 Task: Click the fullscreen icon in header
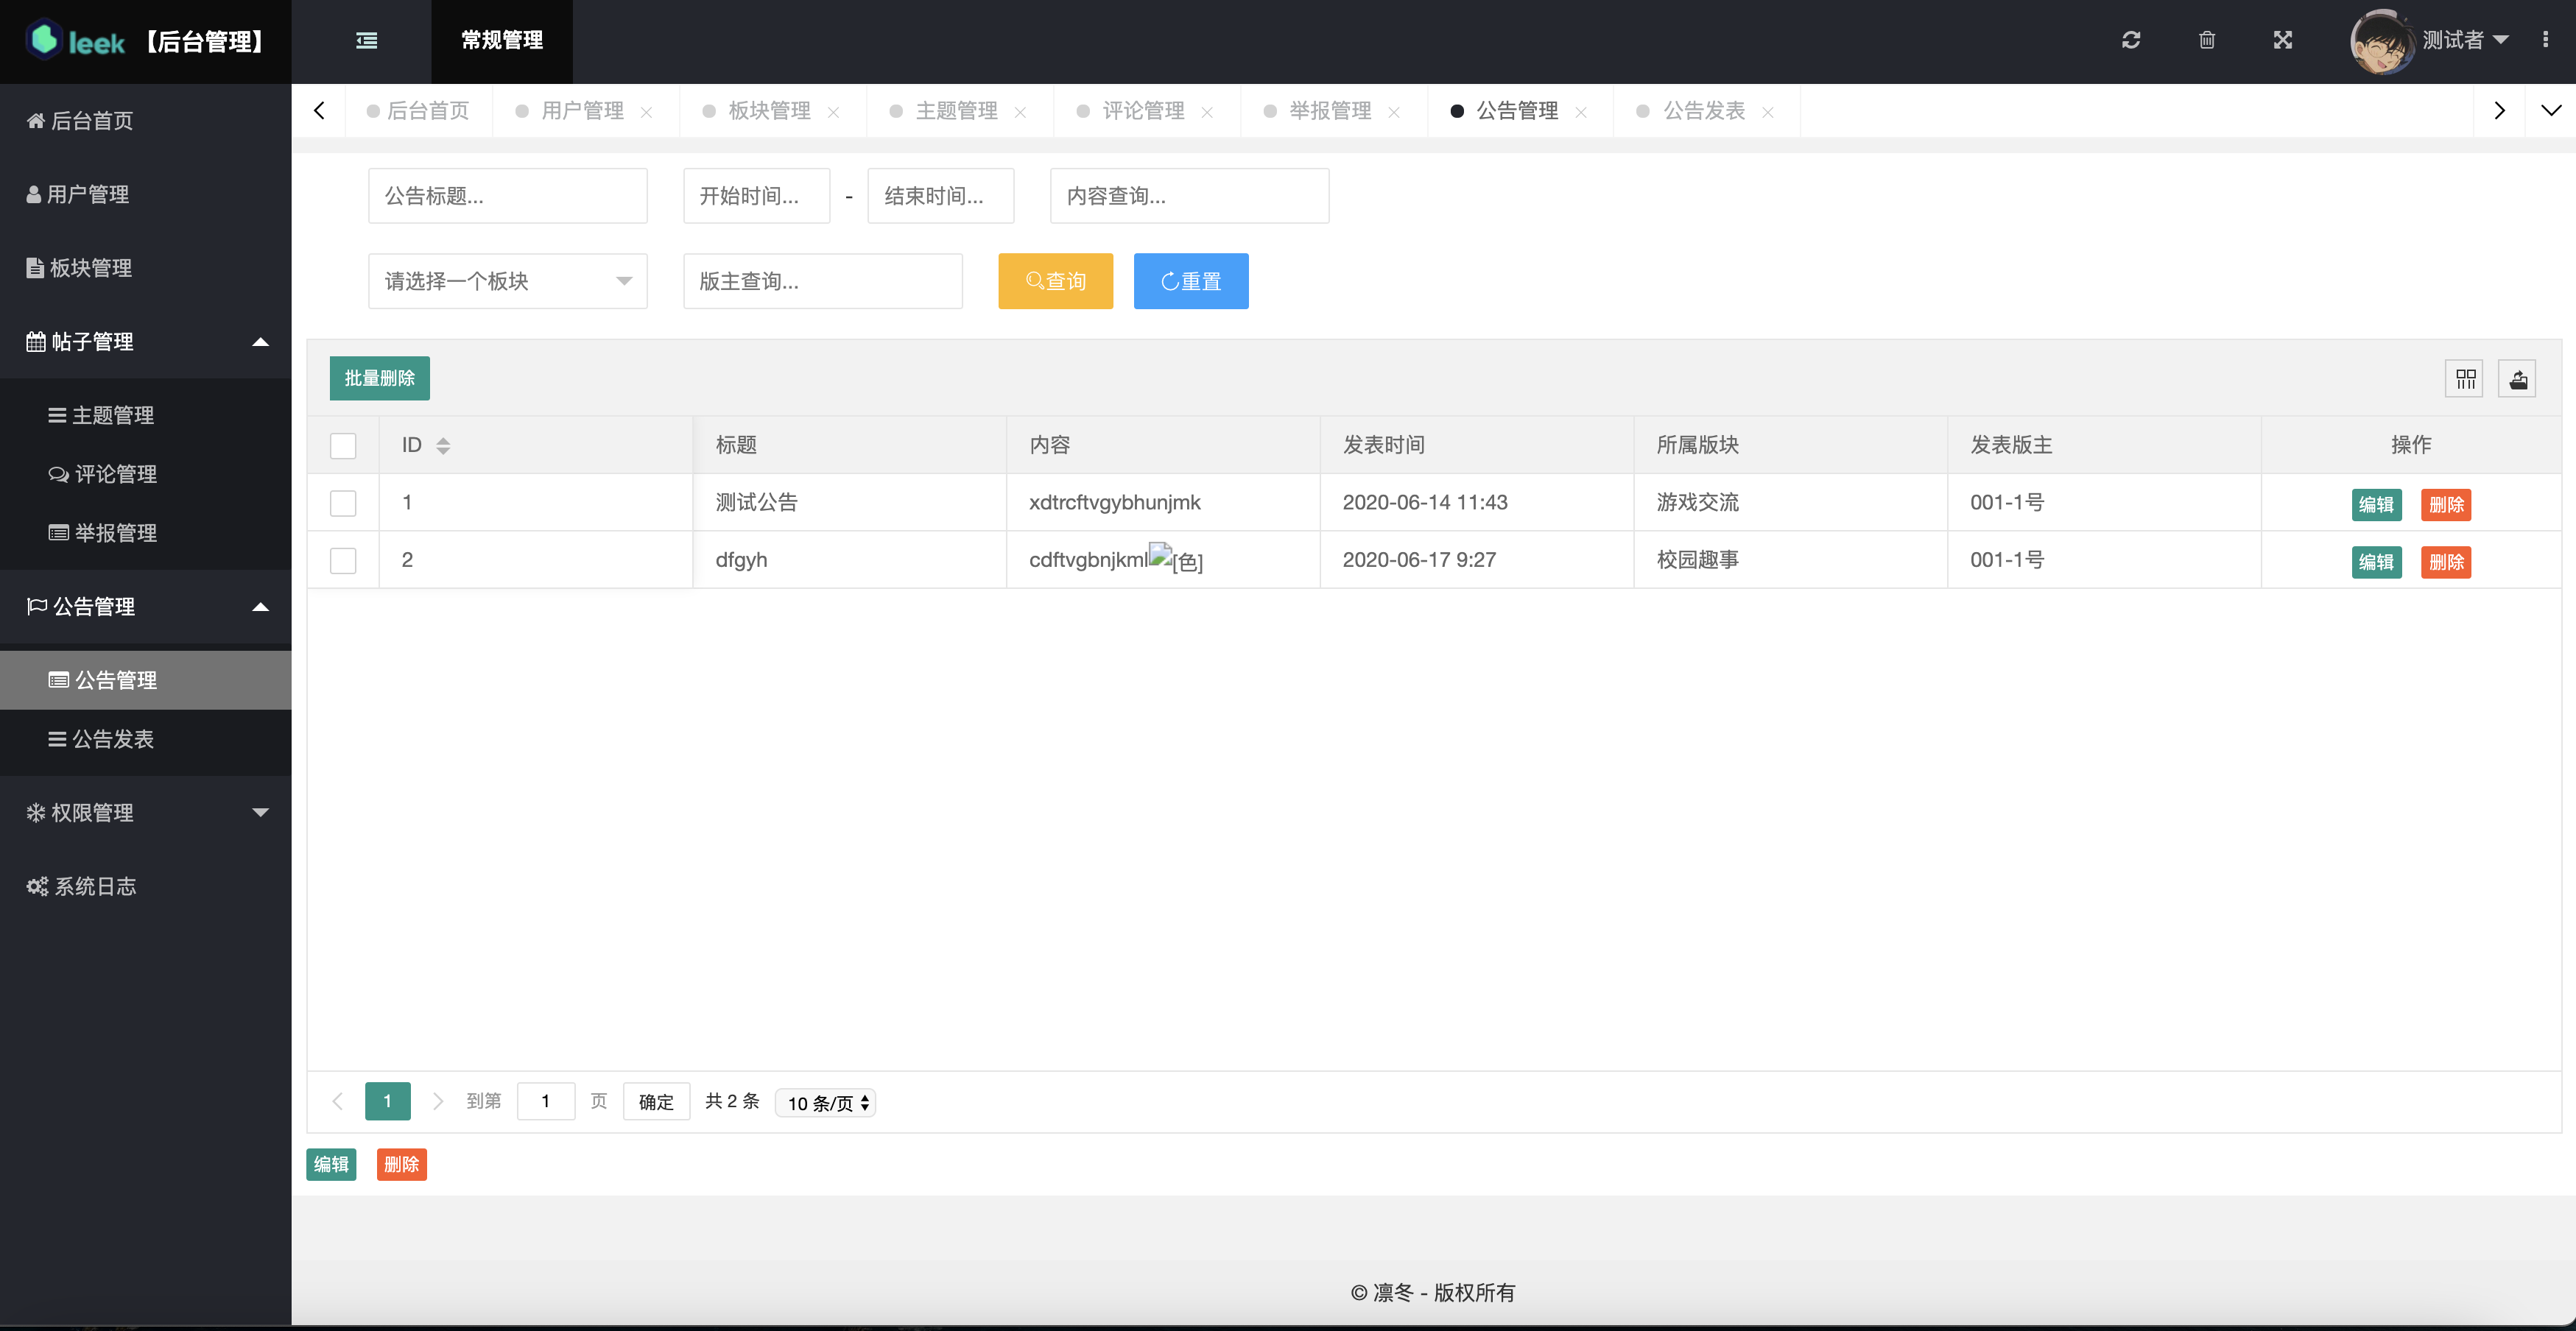click(x=2283, y=40)
